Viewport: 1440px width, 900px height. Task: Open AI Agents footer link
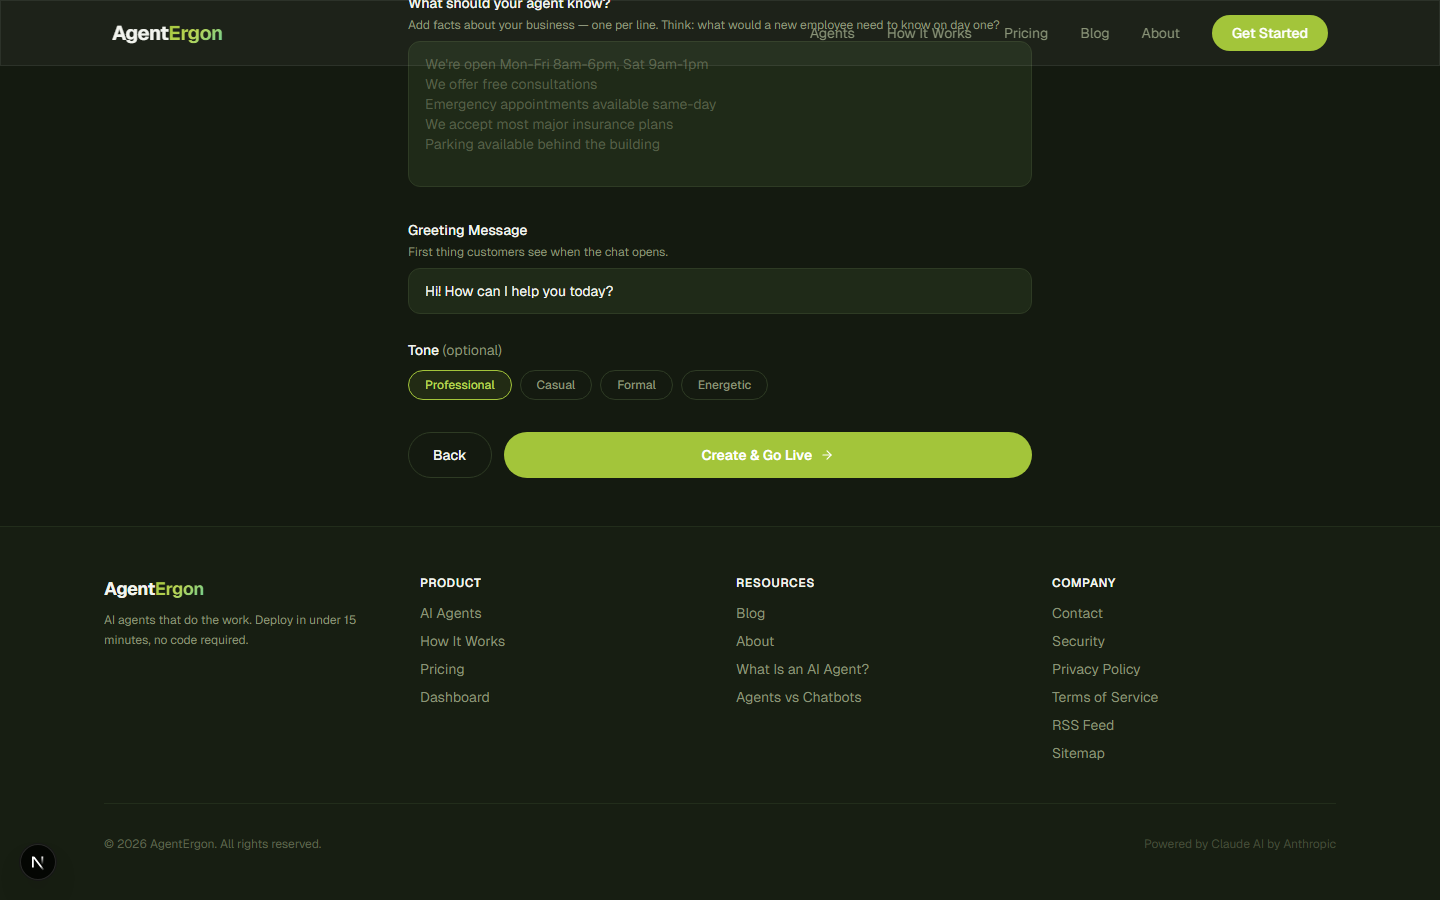pyautogui.click(x=451, y=613)
